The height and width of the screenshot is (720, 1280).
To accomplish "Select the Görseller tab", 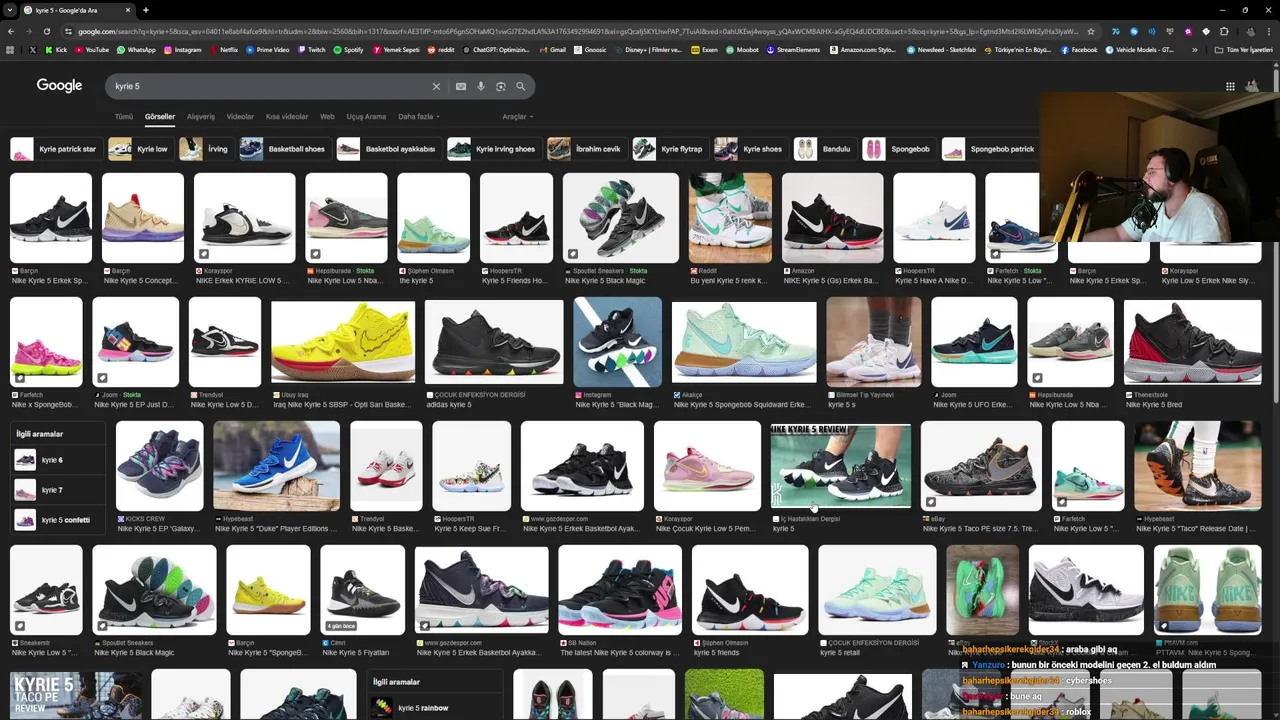I will [x=160, y=117].
